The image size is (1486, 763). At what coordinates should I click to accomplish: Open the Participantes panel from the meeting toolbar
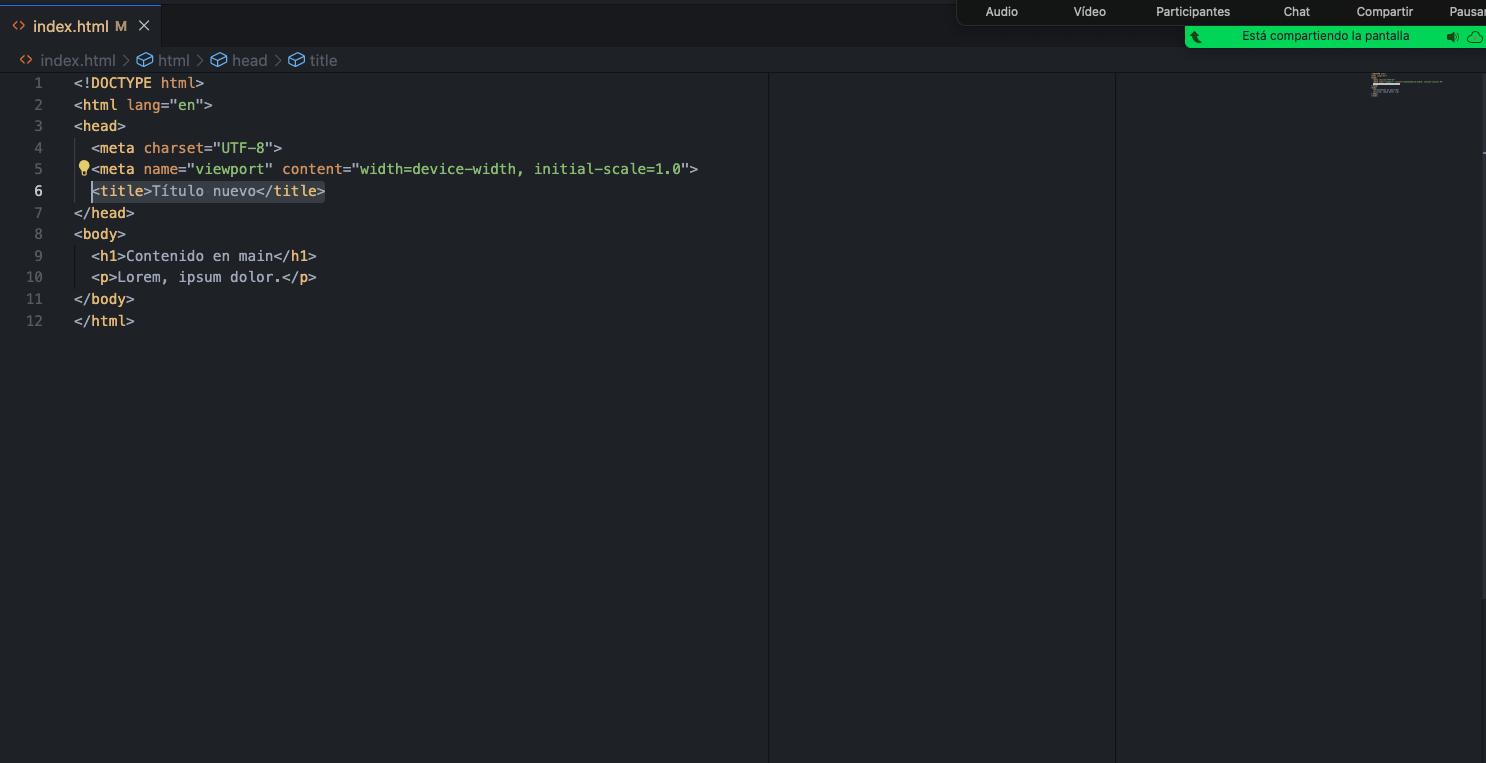click(1193, 11)
